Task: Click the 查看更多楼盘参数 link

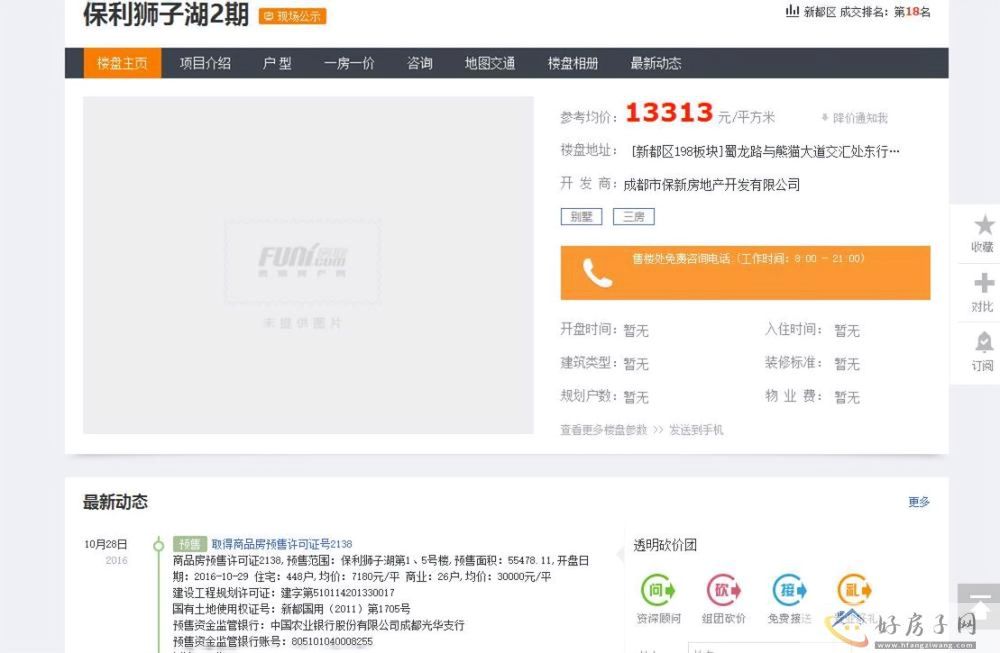Action: pos(603,430)
